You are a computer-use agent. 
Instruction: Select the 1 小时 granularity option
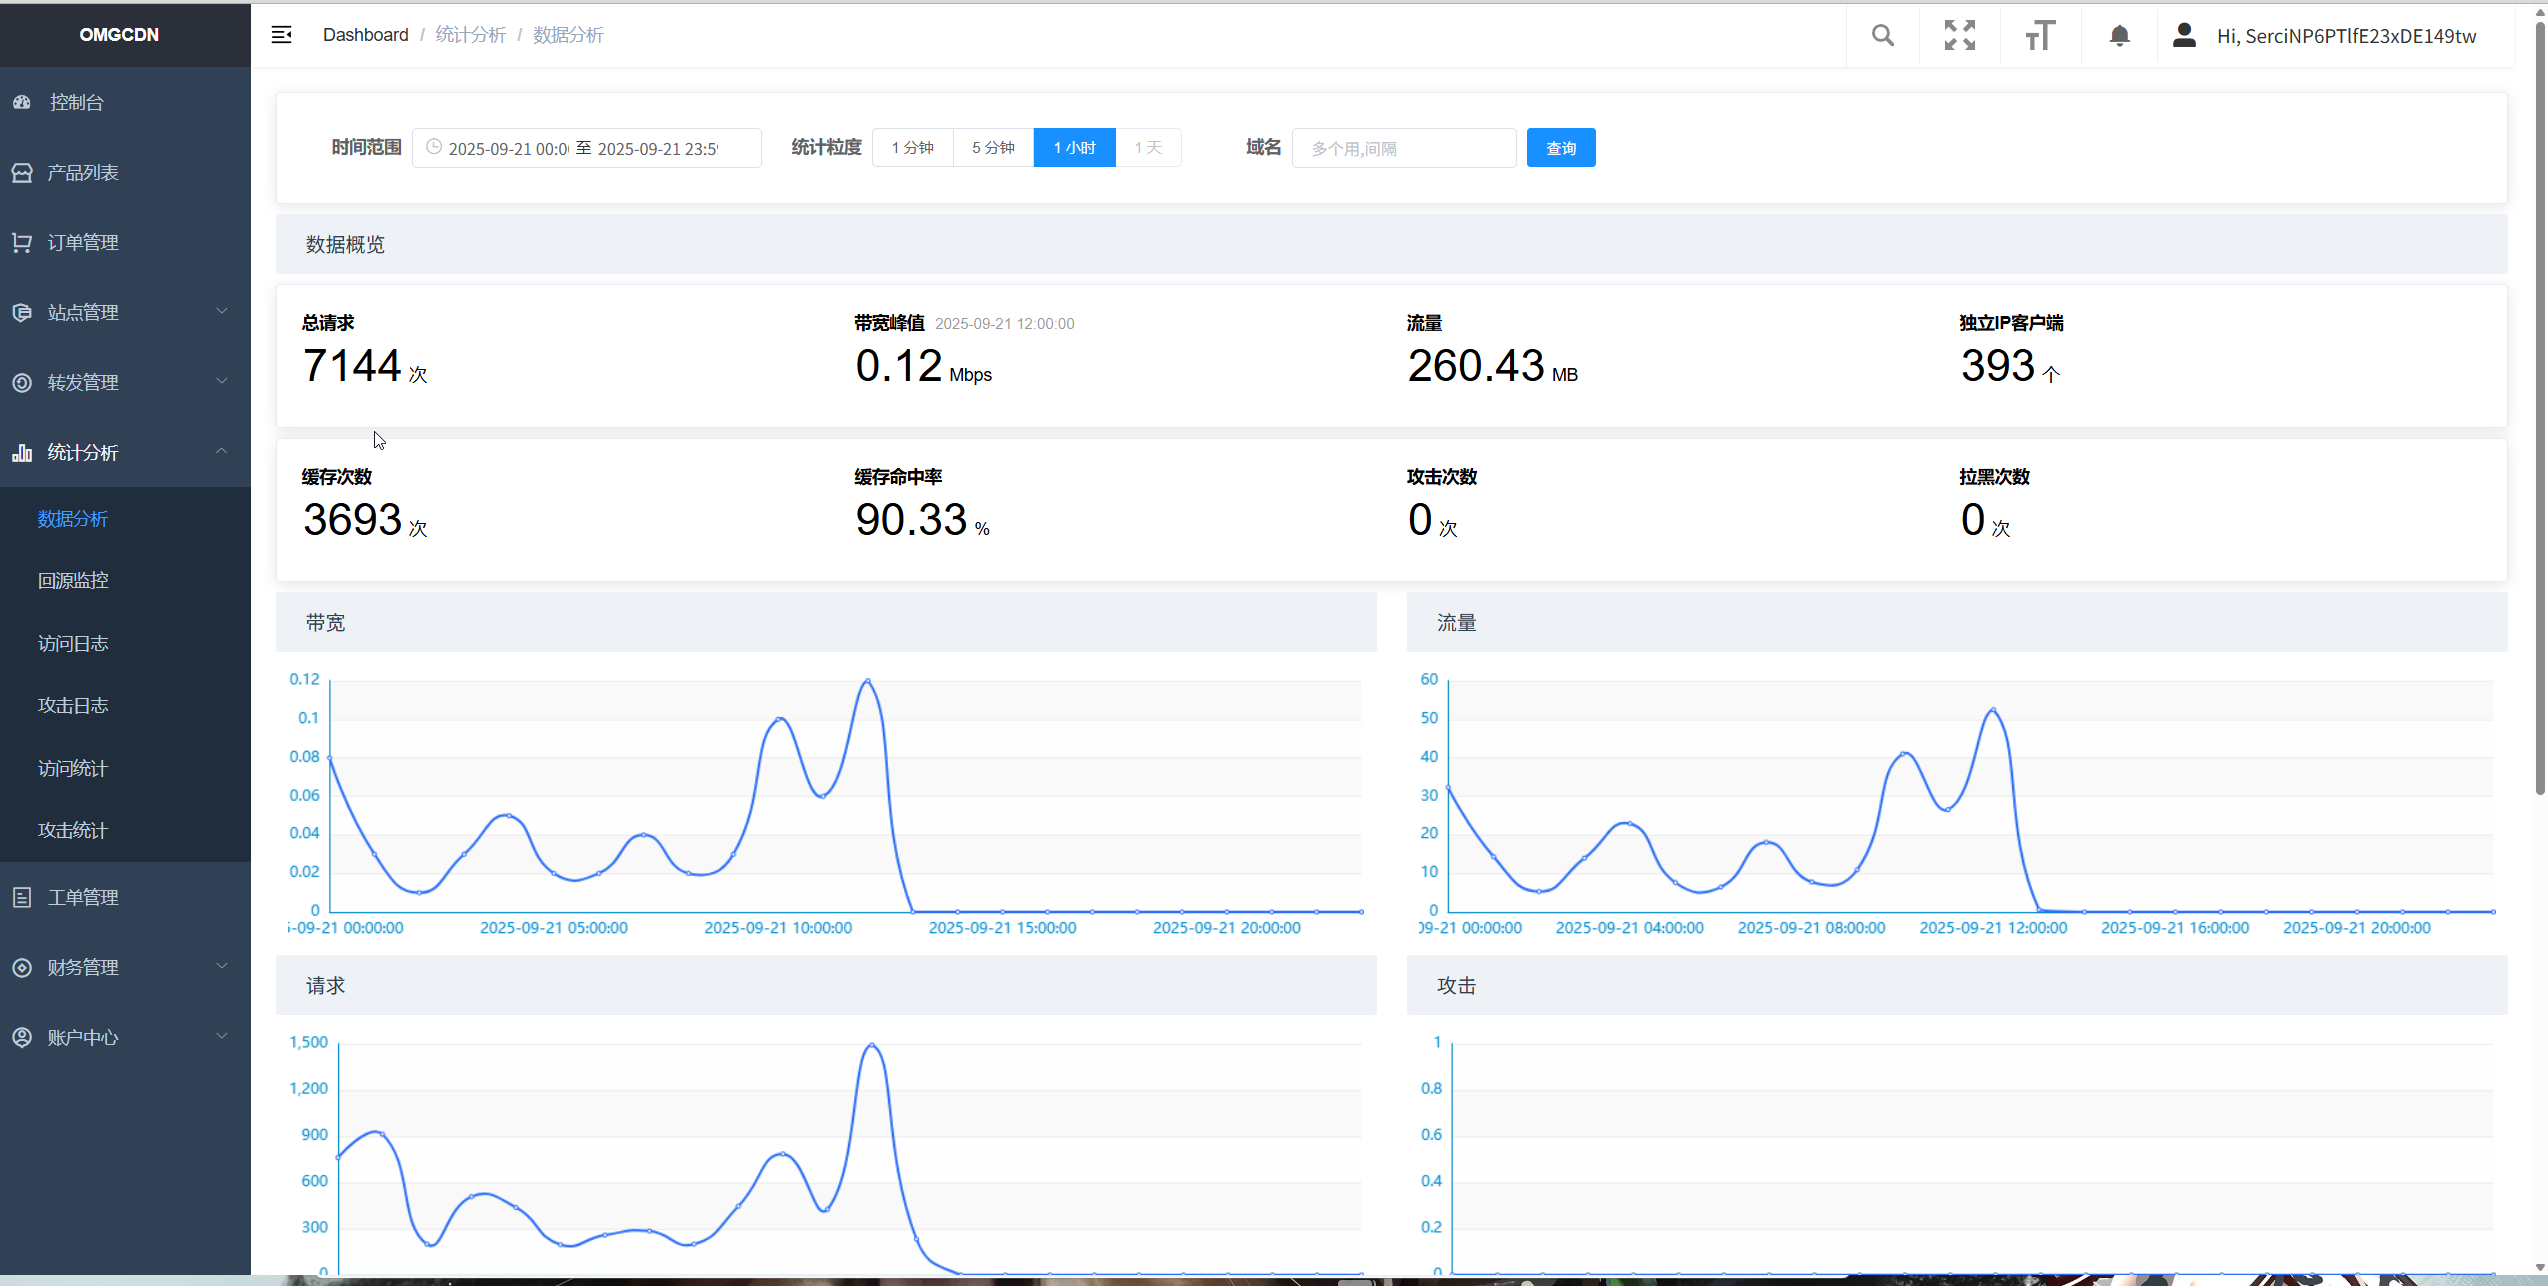tap(1074, 148)
